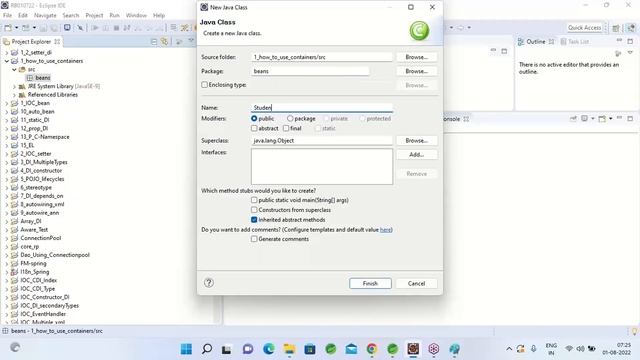The height and width of the screenshot is (360, 640).
Task: Maximize the Outline view
Action: pos(630,41)
